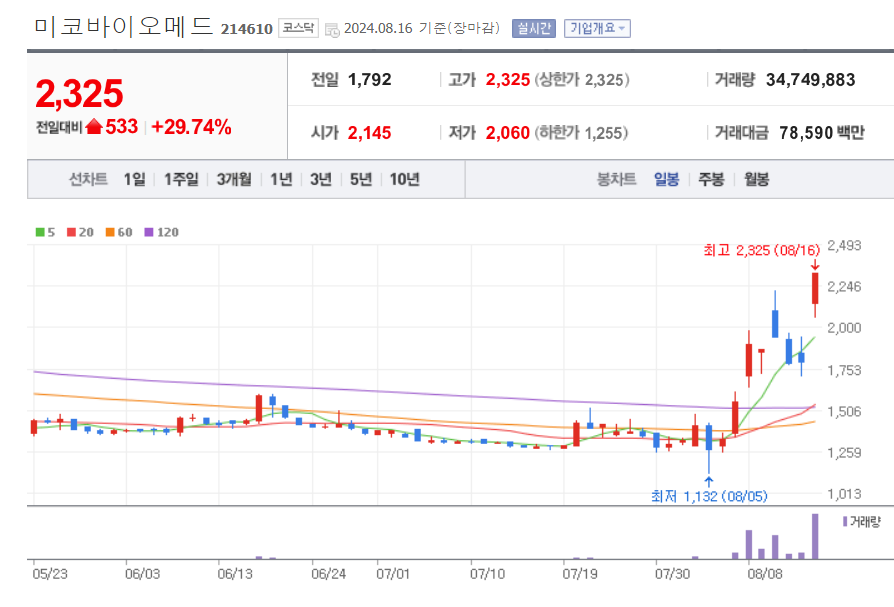Click the tallest volume bar near 08/08
Image resolution: width=894 pixels, height=607 pixels.
click(x=816, y=538)
